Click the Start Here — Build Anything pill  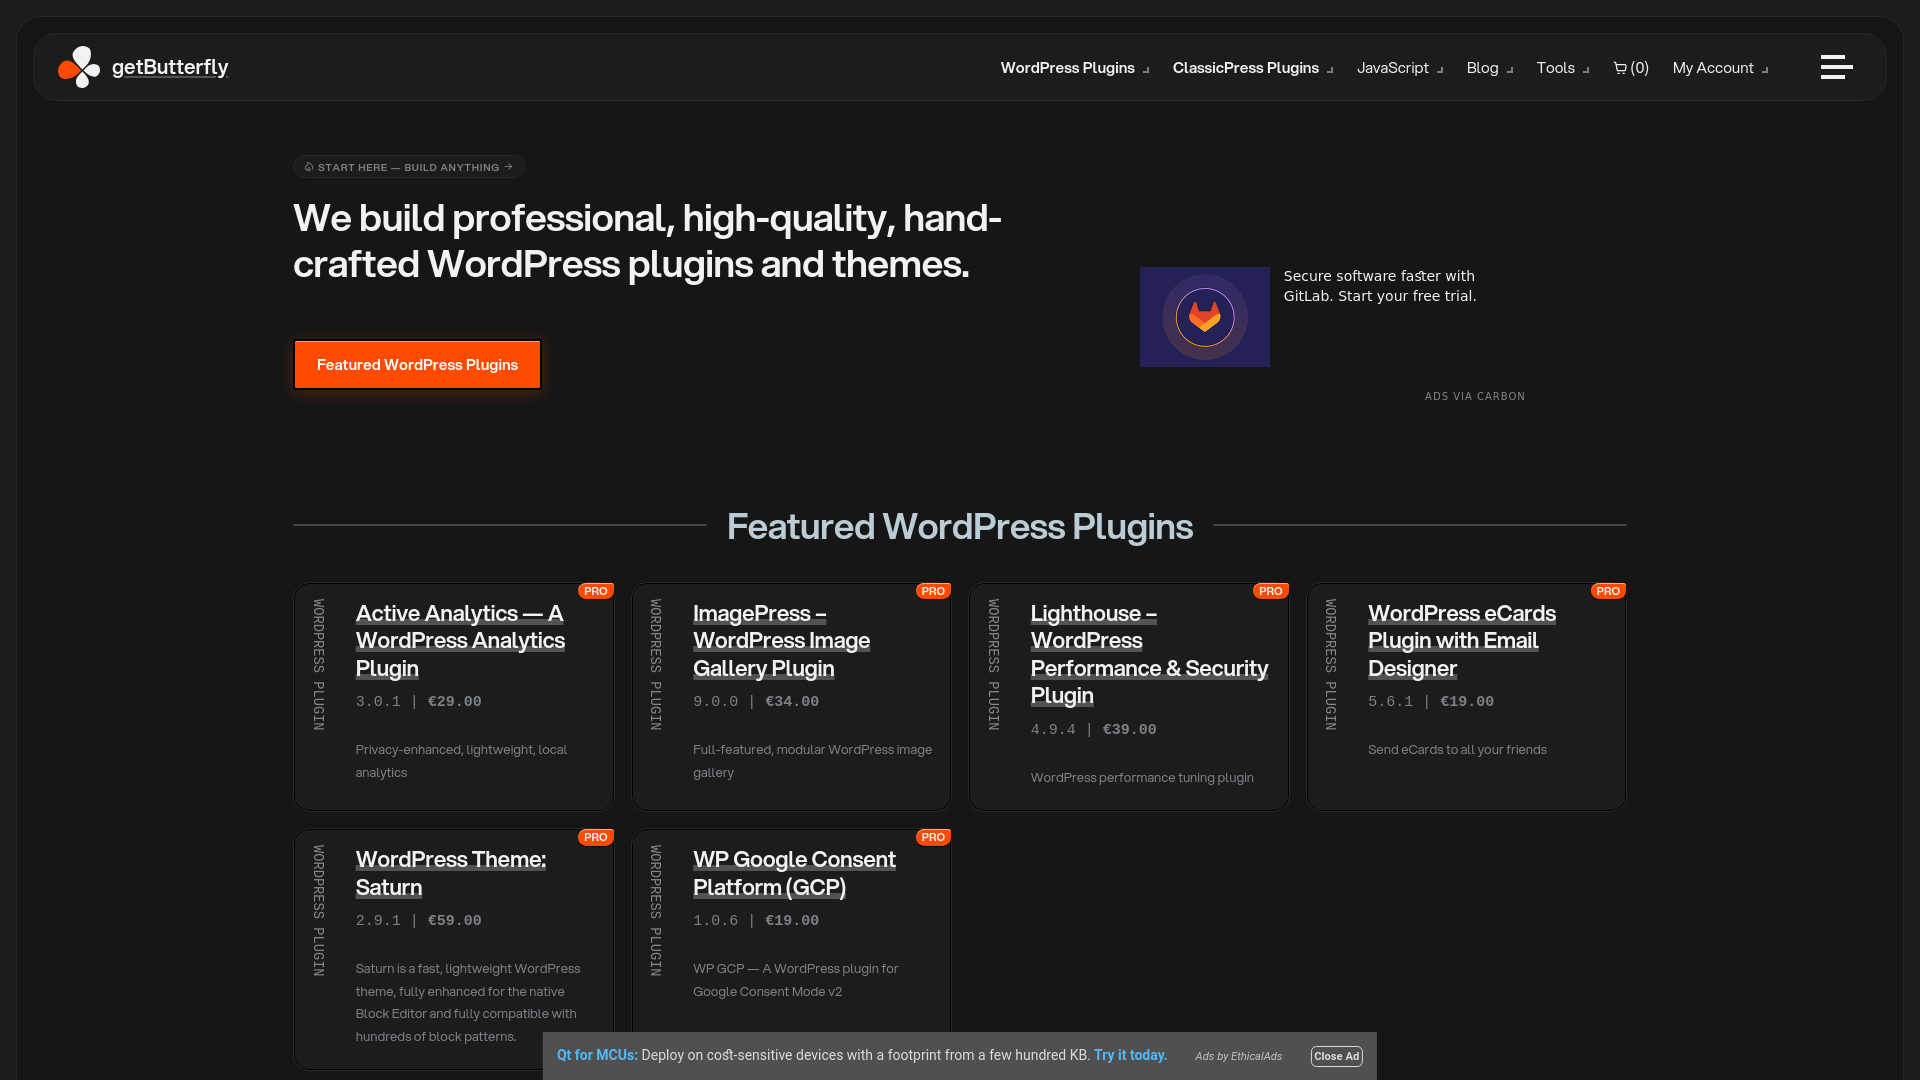pyautogui.click(x=409, y=167)
